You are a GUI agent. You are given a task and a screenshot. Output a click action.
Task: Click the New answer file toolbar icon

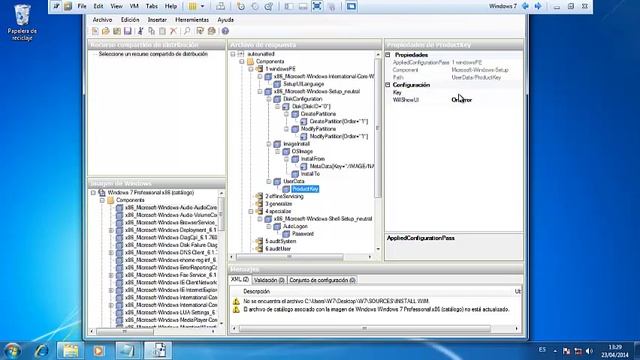[95, 31]
